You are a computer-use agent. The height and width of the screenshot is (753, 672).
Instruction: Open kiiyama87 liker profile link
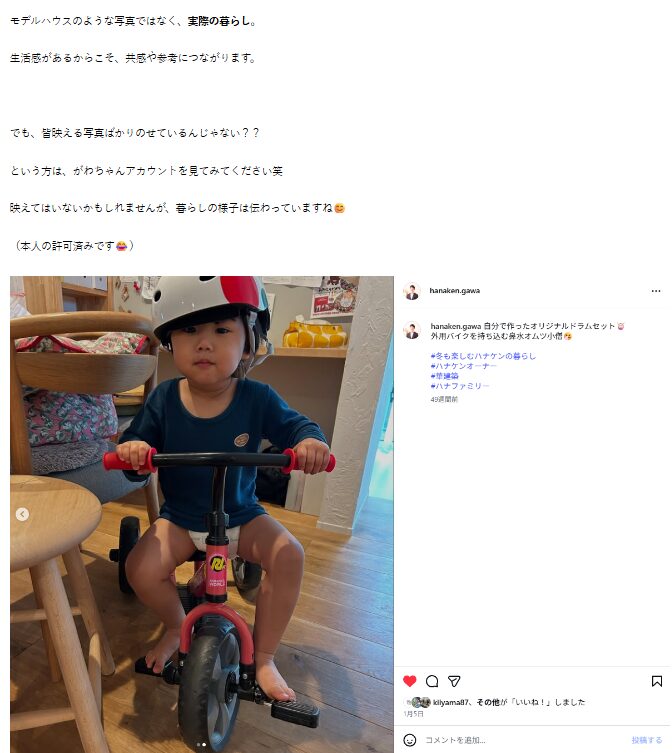pyautogui.click(x=451, y=702)
